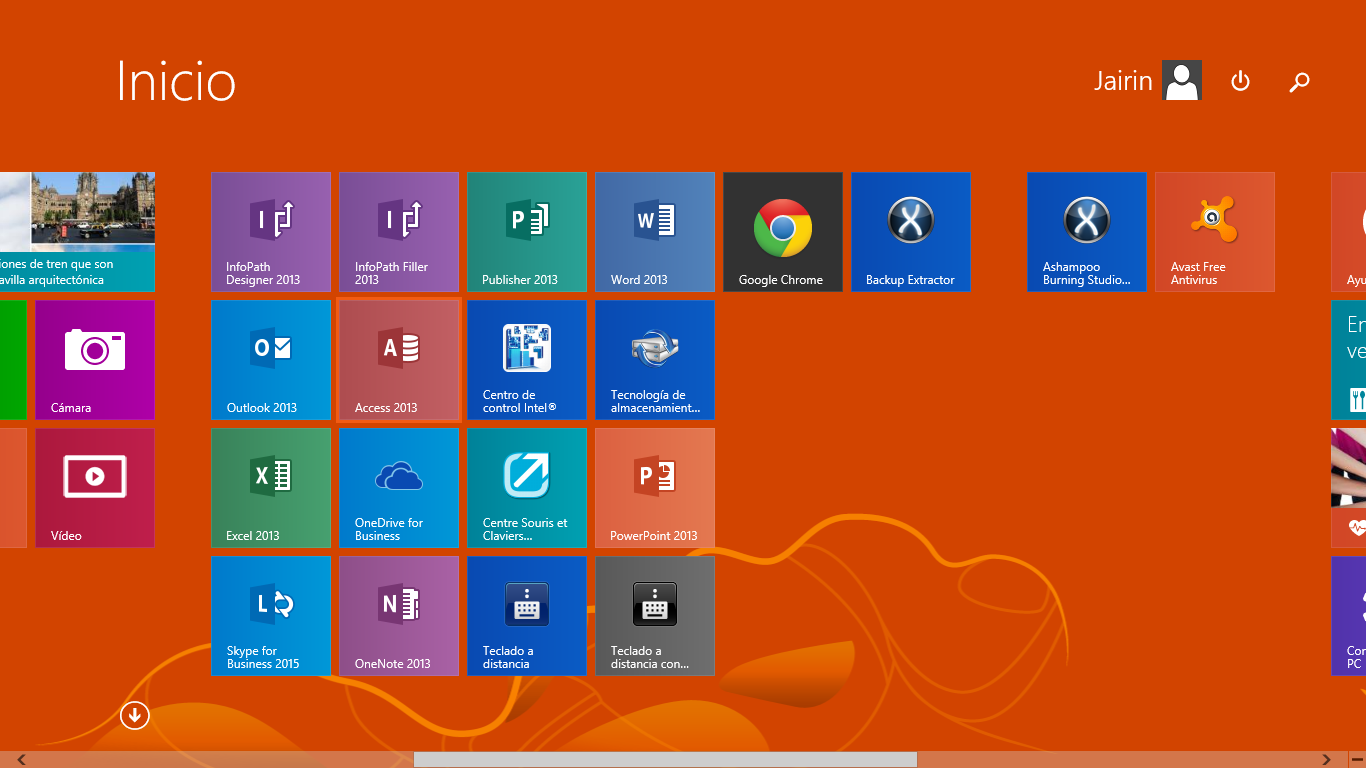Open PowerPoint 2013
The image size is (1366, 768).
[x=655, y=487]
